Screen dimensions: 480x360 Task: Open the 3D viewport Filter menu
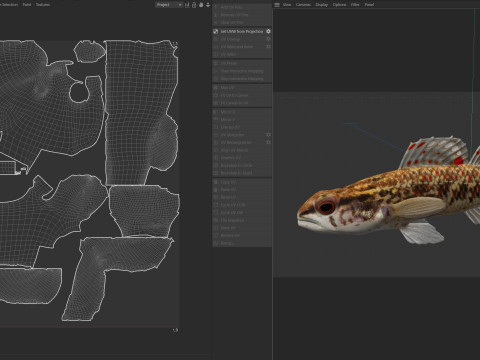coord(355,5)
